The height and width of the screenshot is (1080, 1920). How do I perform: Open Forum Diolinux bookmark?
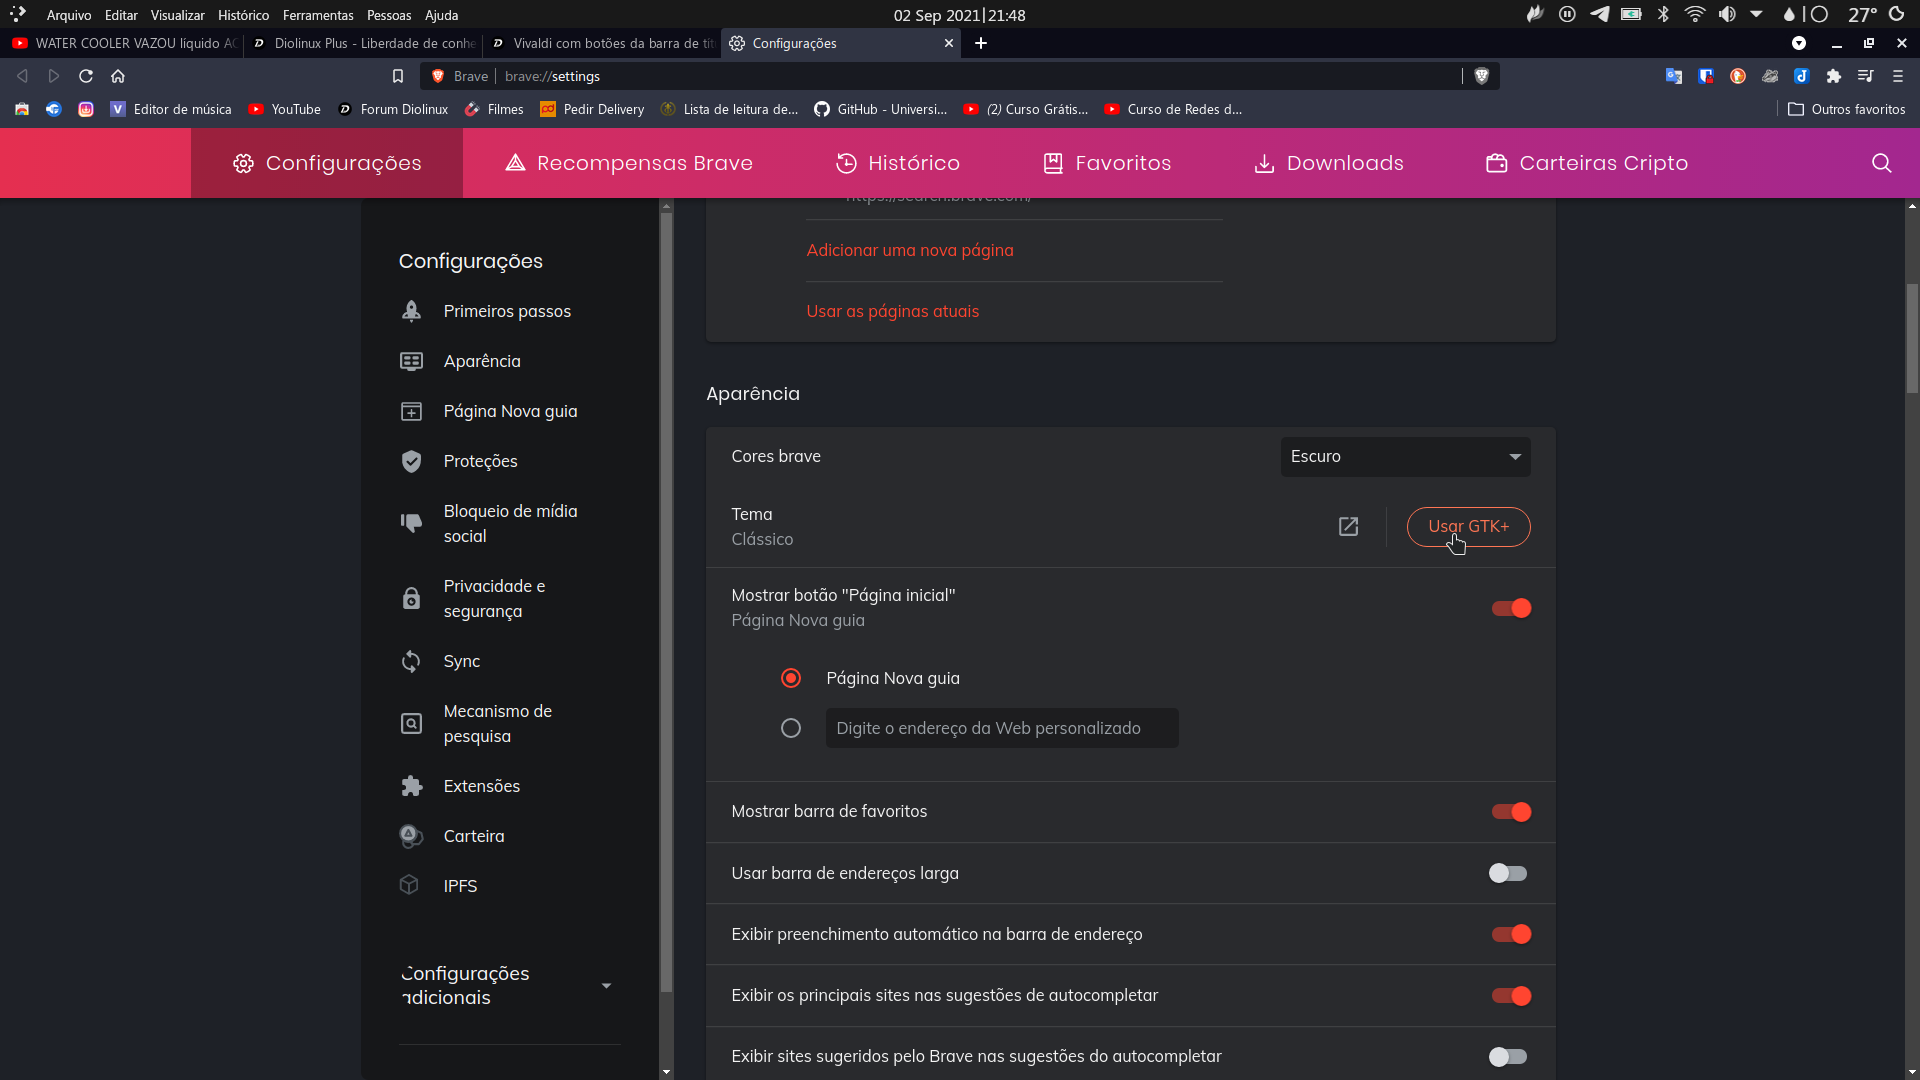pyautogui.click(x=393, y=109)
